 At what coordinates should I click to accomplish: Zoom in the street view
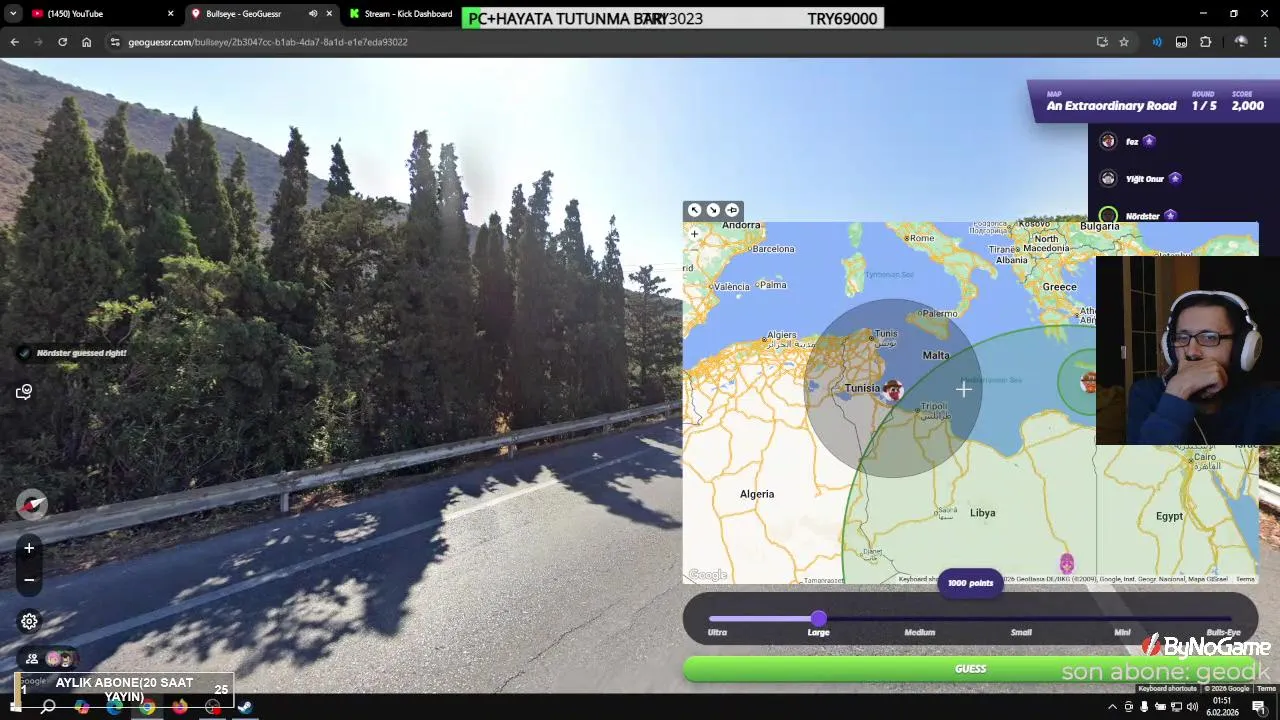tap(29, 548)
